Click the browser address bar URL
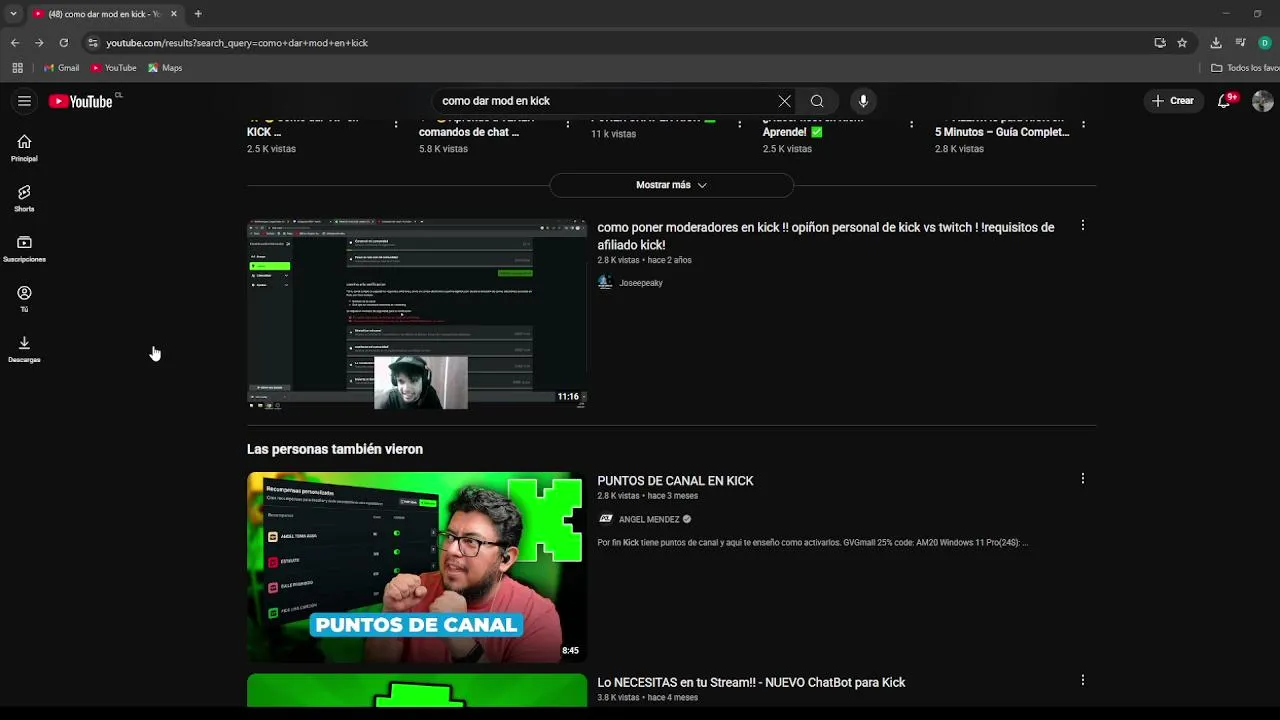1280x720 pixels. [x=237, y=43]
